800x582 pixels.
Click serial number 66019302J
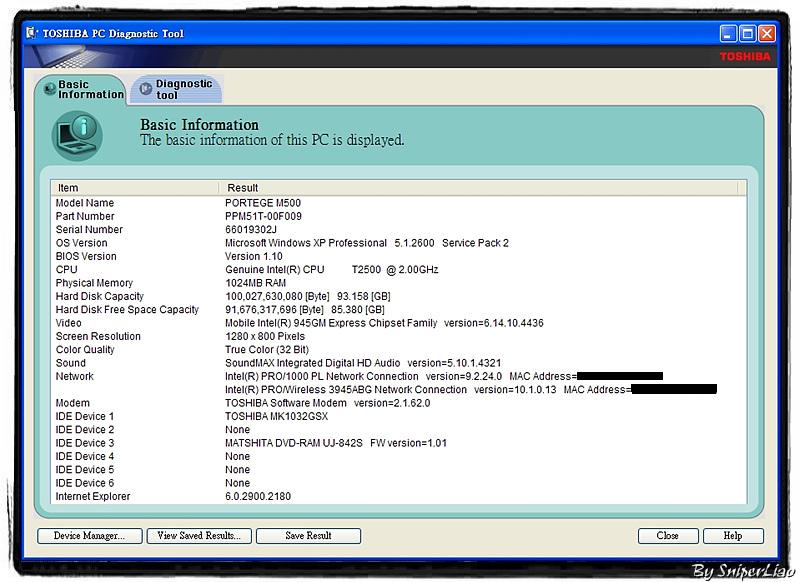tap(251, 230)
